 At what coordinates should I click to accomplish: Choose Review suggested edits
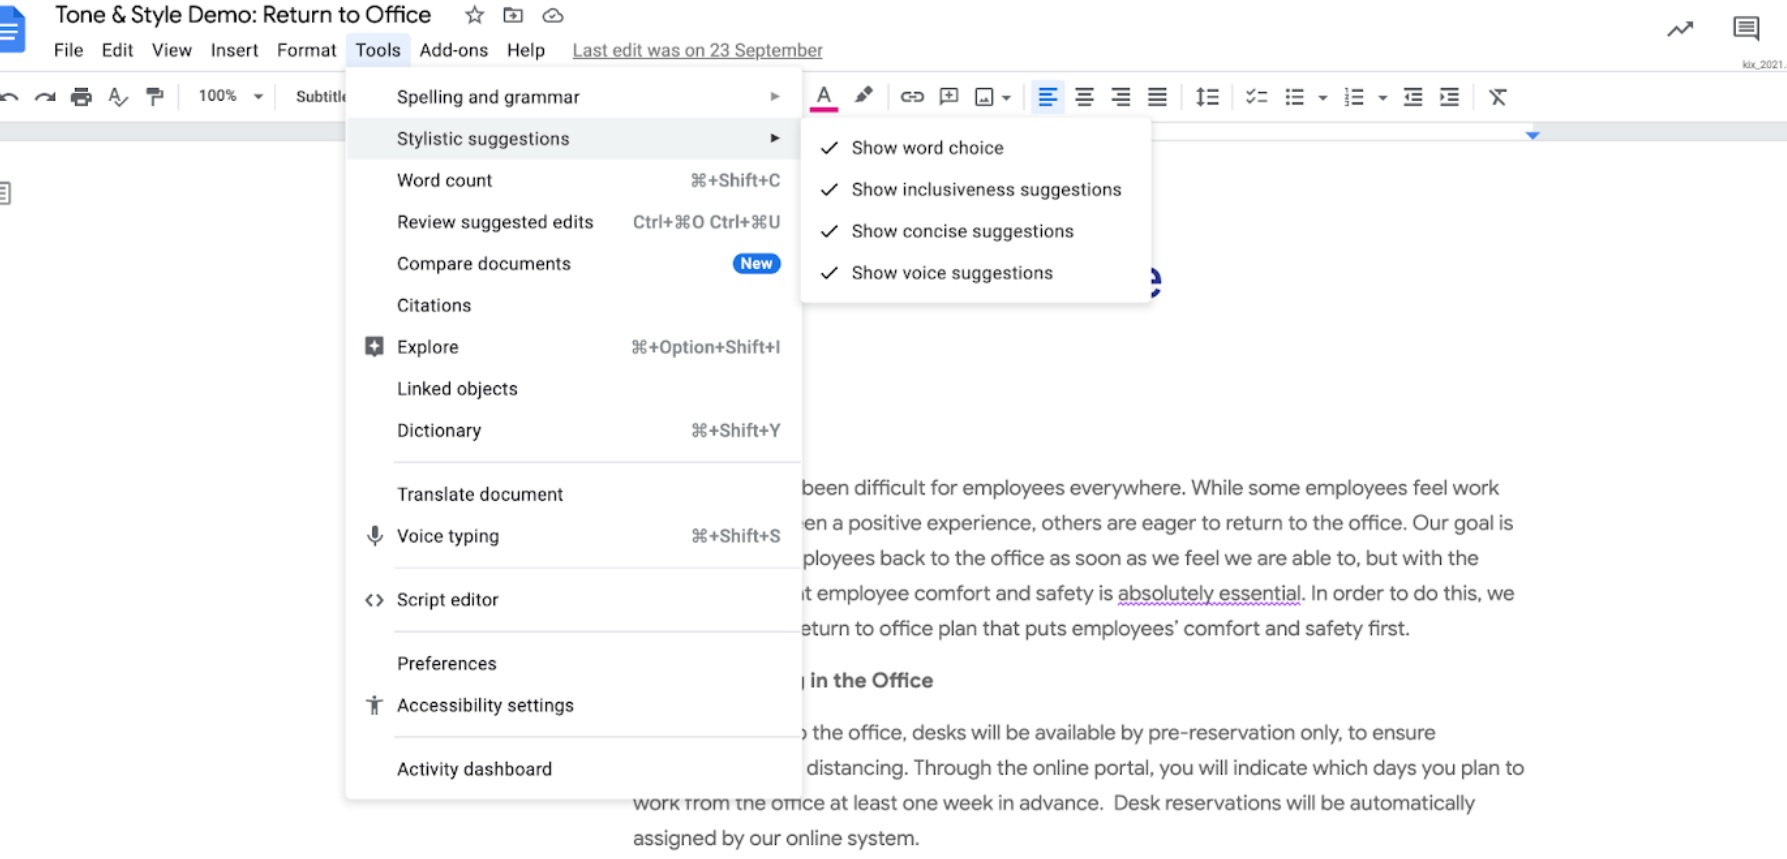point(573,223)
